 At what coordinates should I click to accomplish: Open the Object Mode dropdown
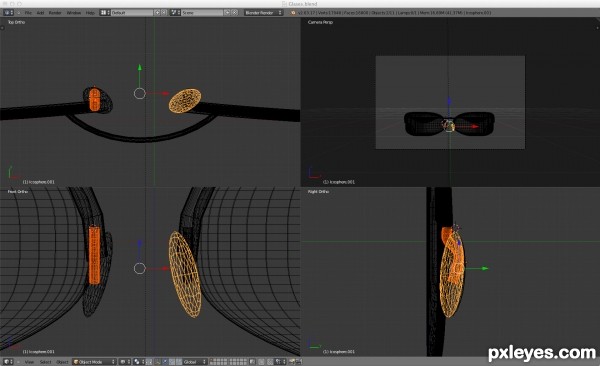[95, 362]
